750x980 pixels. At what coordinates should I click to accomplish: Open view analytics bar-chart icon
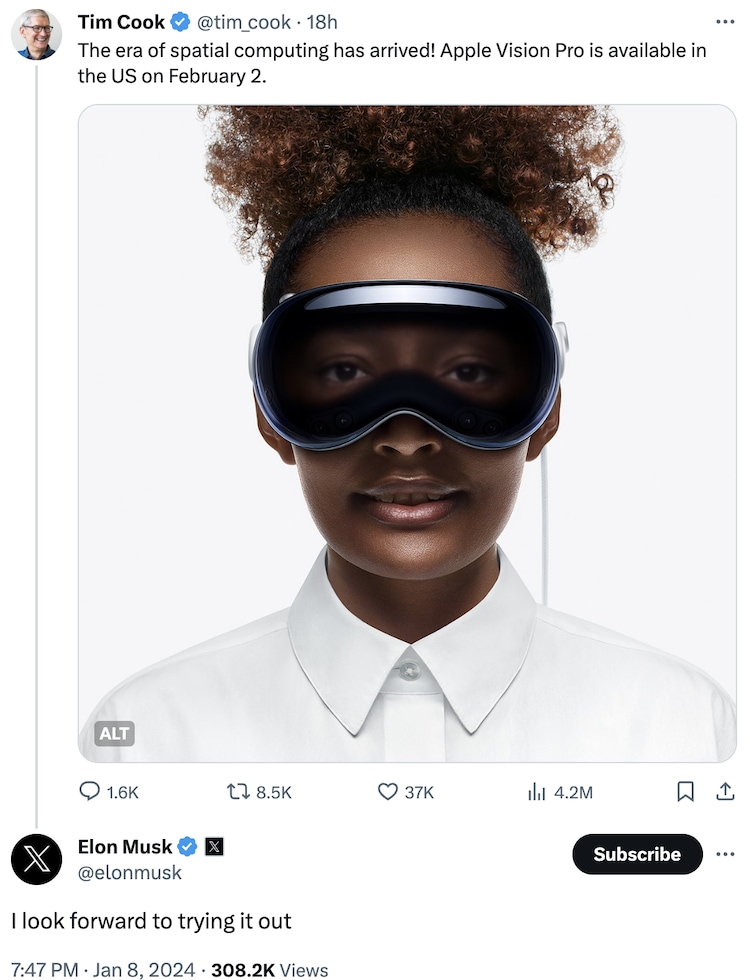pos(536,791)
